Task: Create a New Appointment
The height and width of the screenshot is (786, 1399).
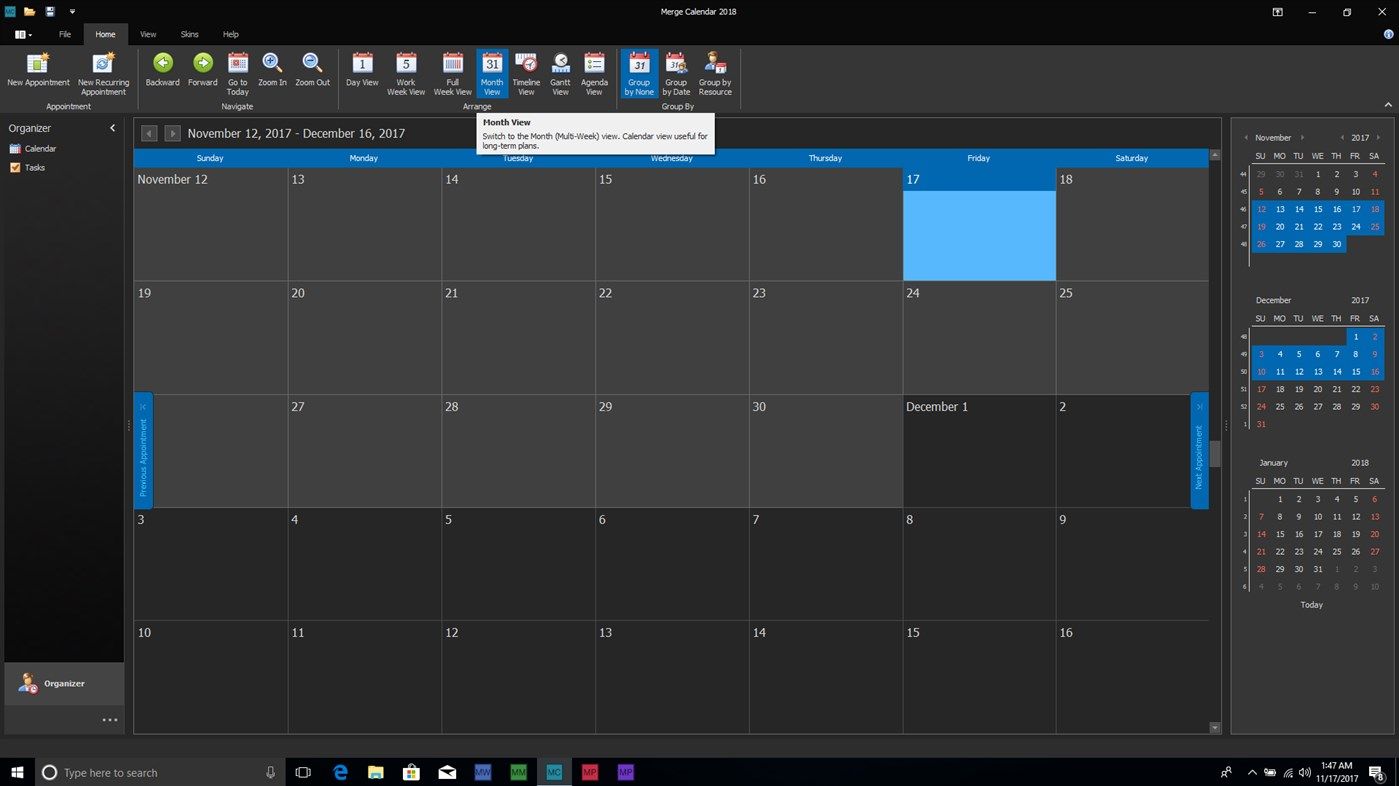Action: pyautogui.click(x=38, y=70)
